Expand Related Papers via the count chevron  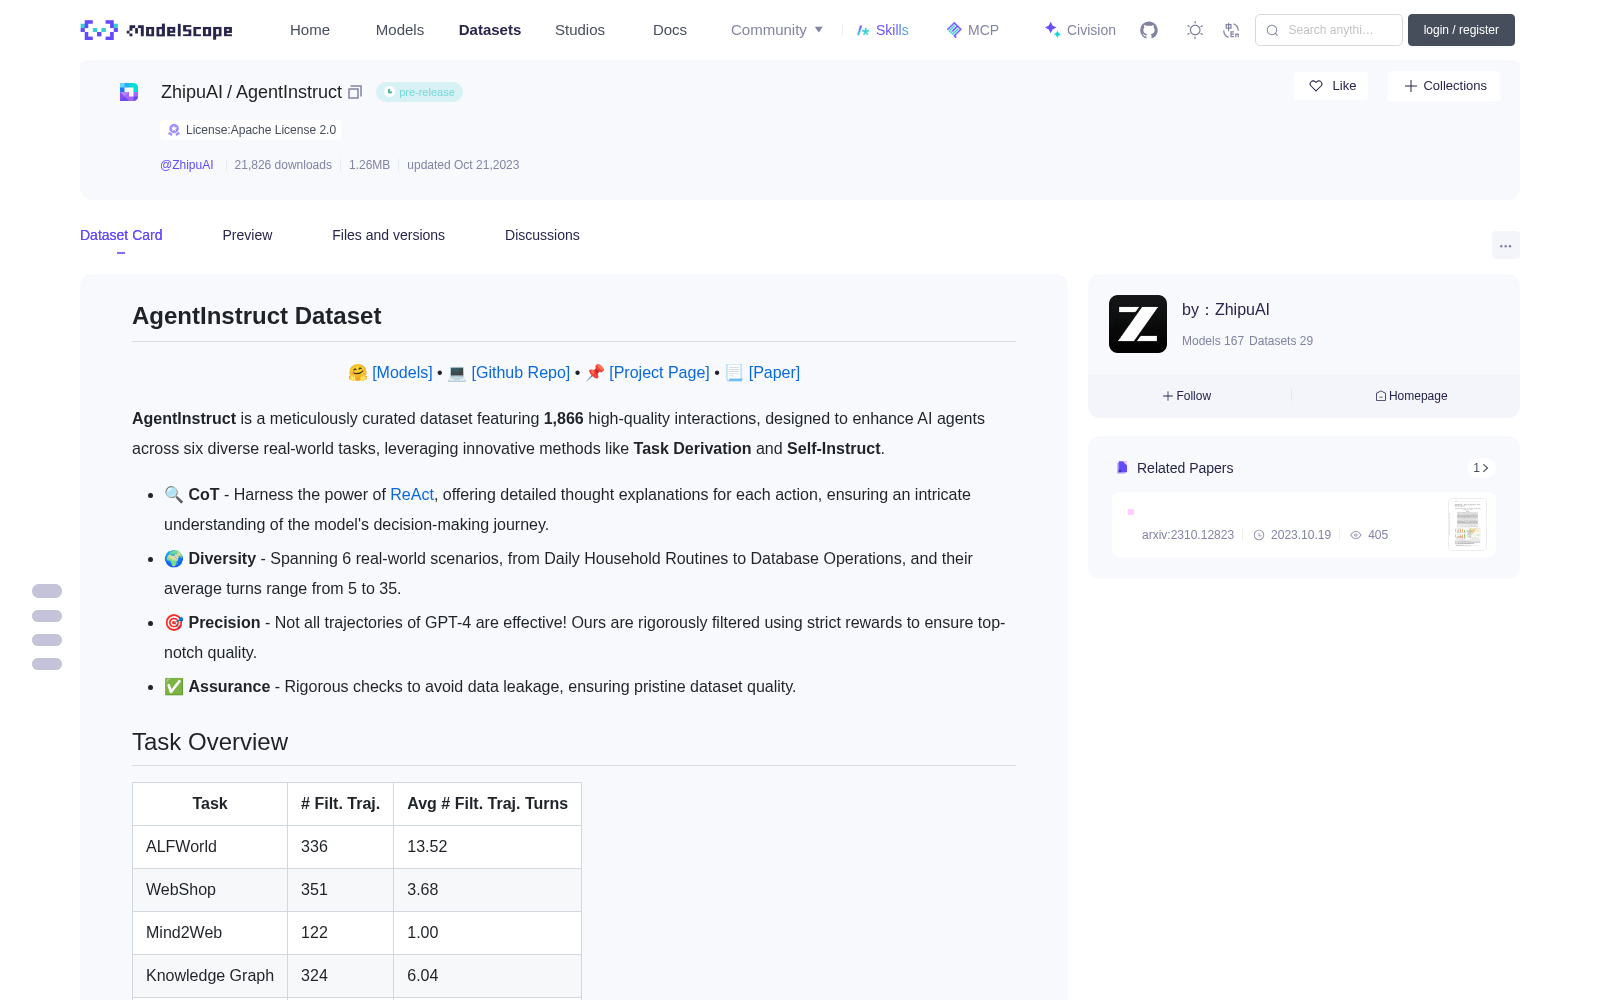click(x=1481, y=468)
